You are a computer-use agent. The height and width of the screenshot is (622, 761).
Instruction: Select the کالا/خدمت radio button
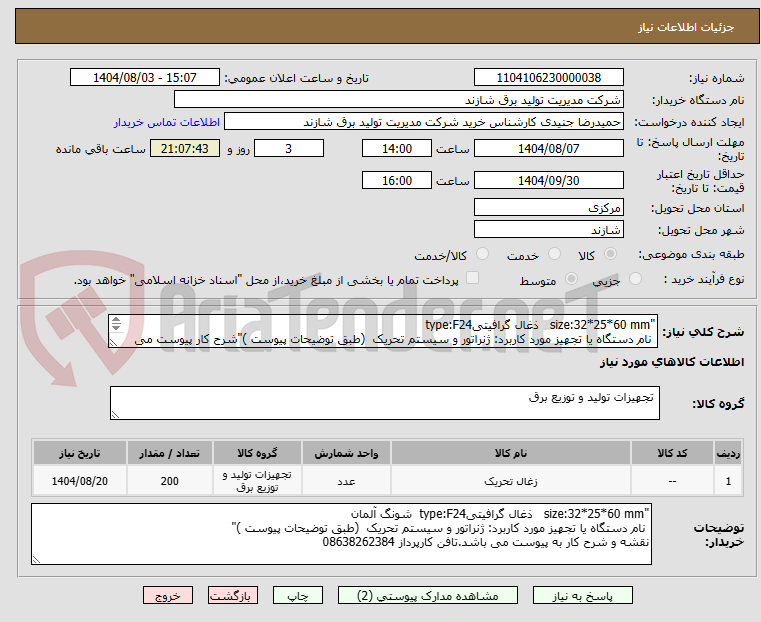tap(482, 254)
